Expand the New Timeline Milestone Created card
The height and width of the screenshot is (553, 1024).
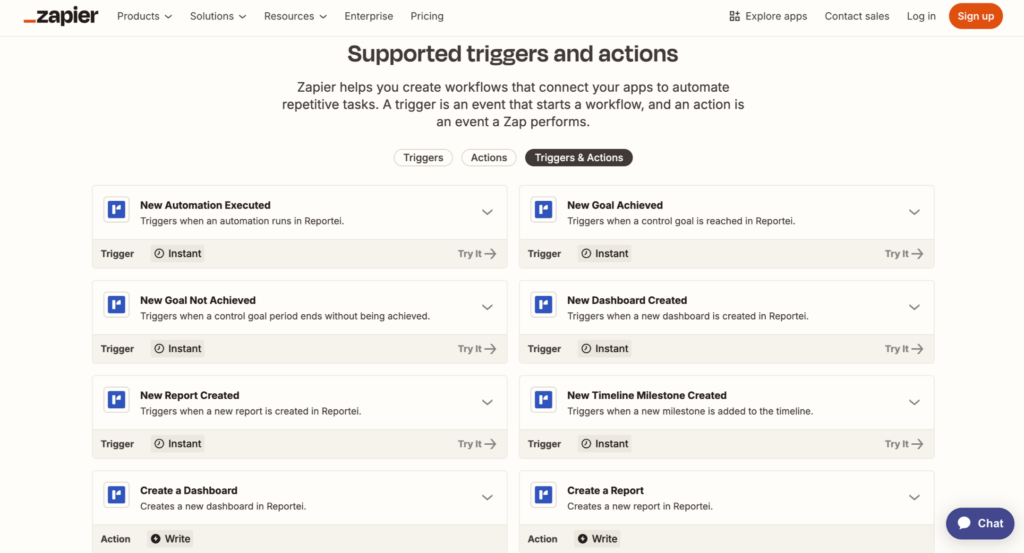[x=914, y=402]
